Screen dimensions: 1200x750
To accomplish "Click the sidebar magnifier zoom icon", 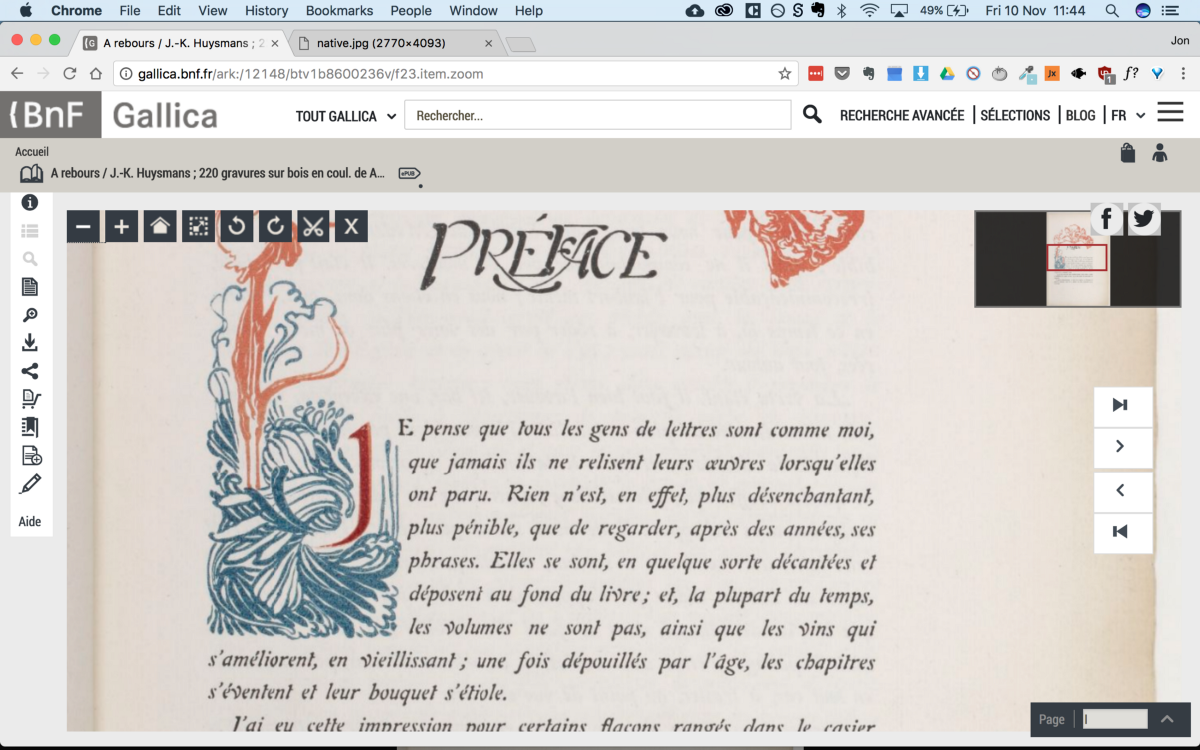I will pyautogui.click(x=30, y=315).
